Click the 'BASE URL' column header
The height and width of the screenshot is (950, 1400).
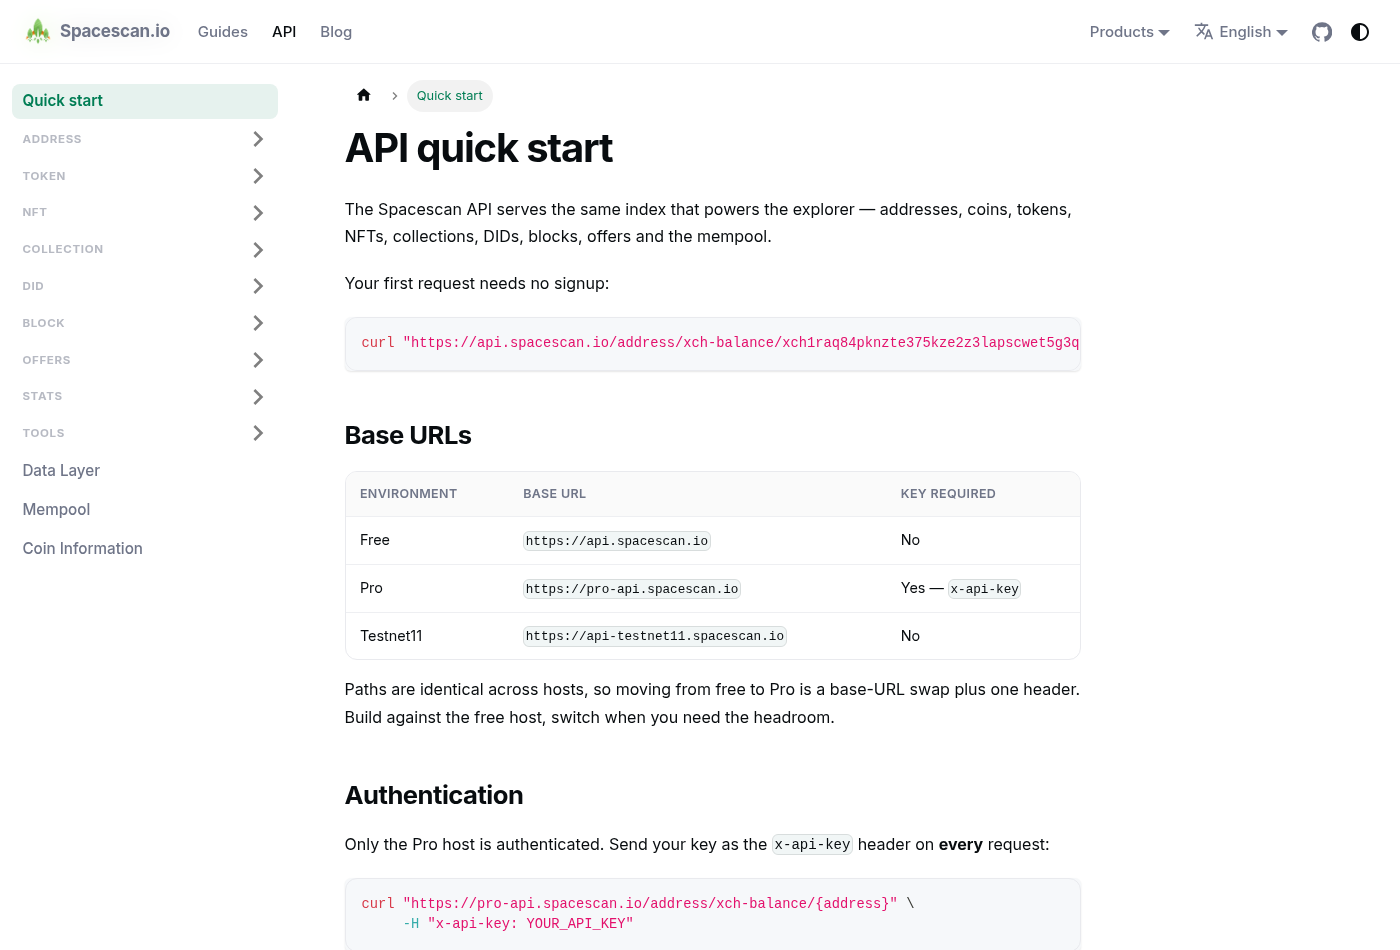(x=555, y=494)
